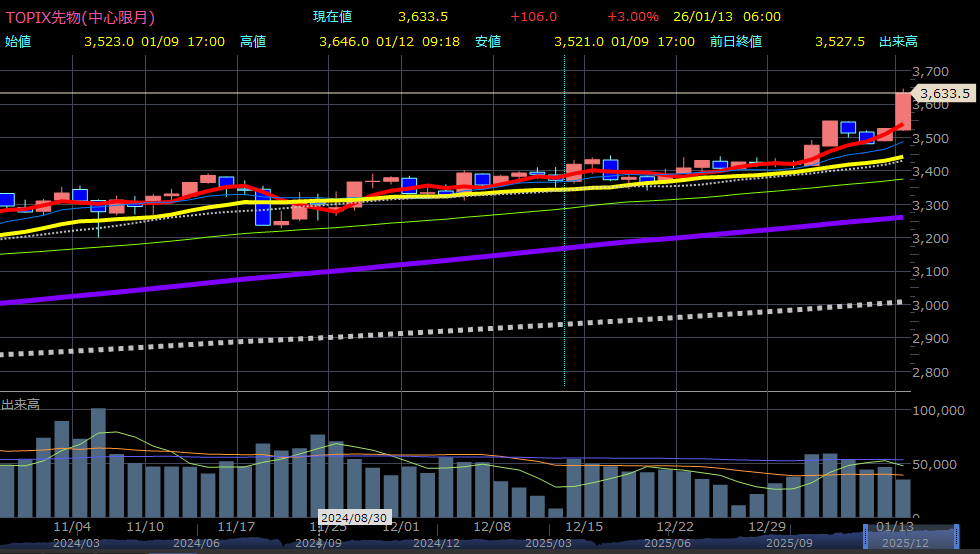Click the 出来高 label above the volume panel
980x554 pixels.
[x=20, y=404]
